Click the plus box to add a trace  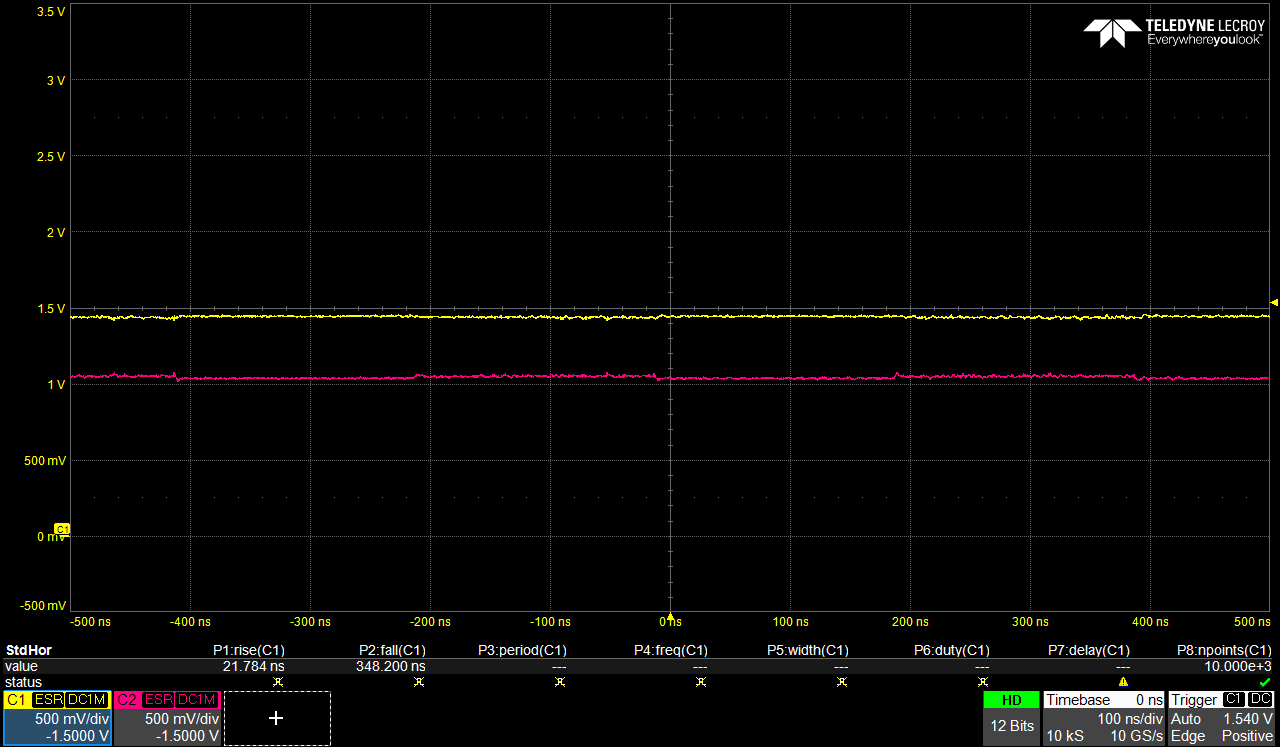(277, 718)
